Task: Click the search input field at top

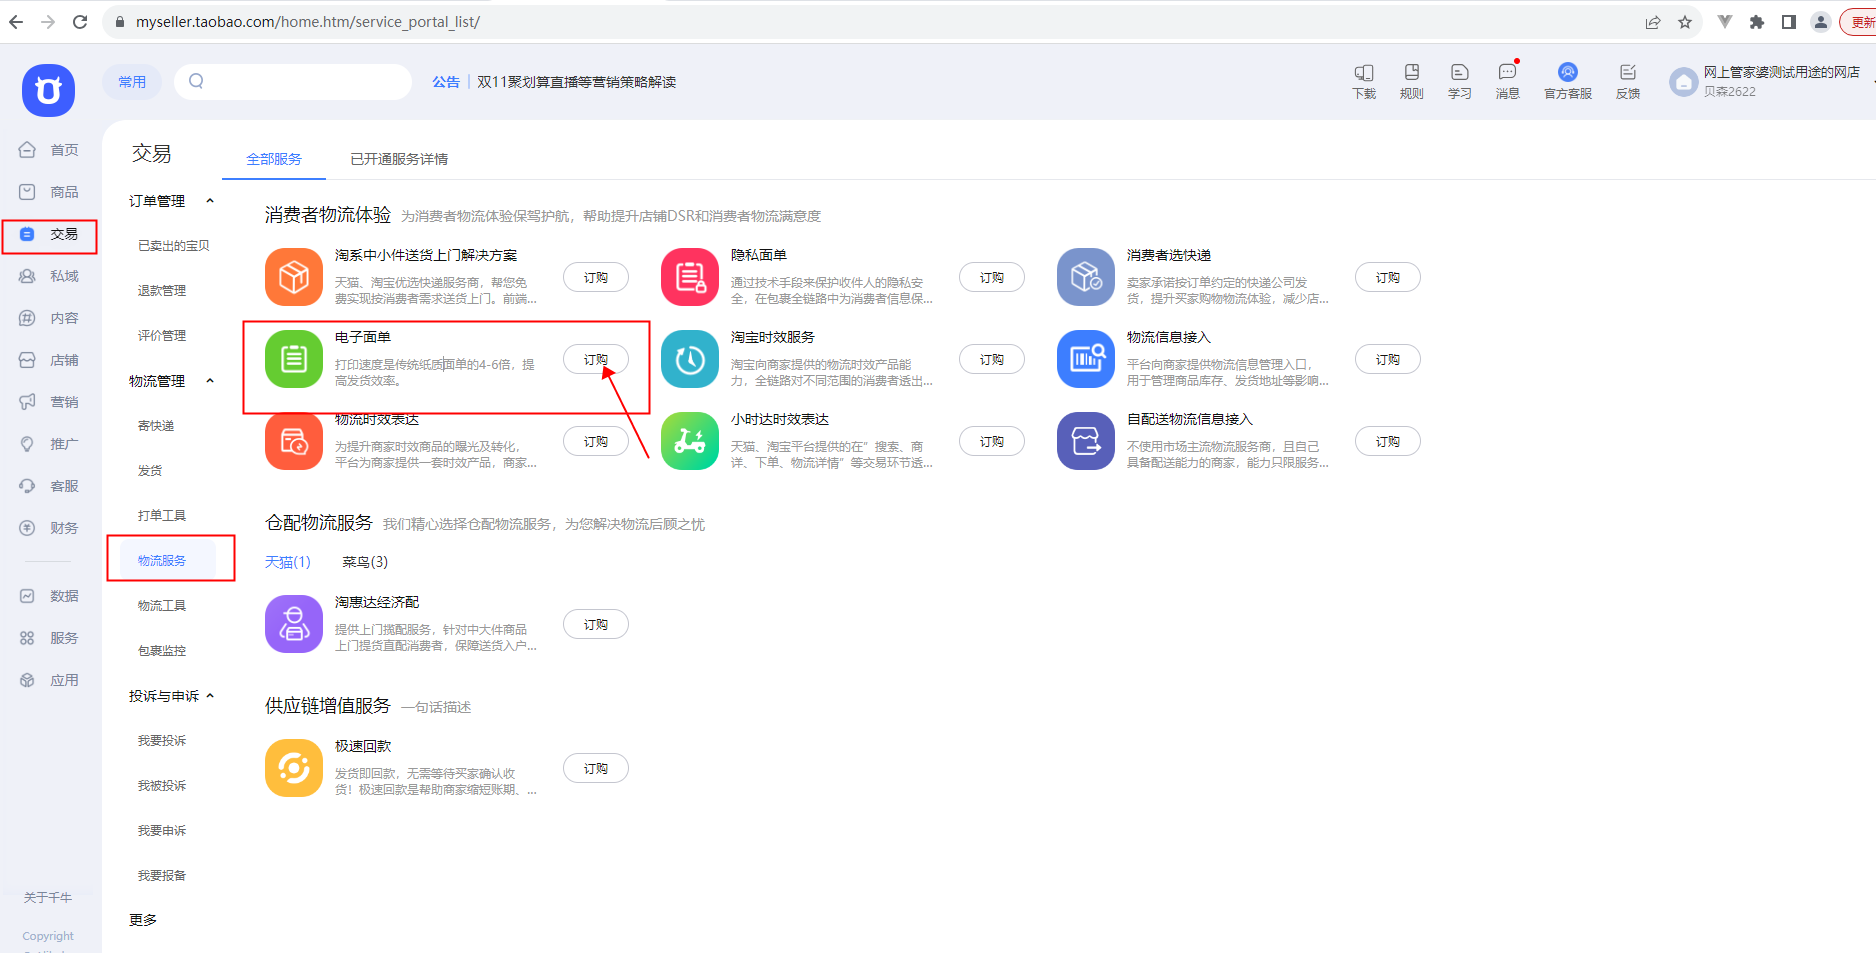Action: point(300,82)
